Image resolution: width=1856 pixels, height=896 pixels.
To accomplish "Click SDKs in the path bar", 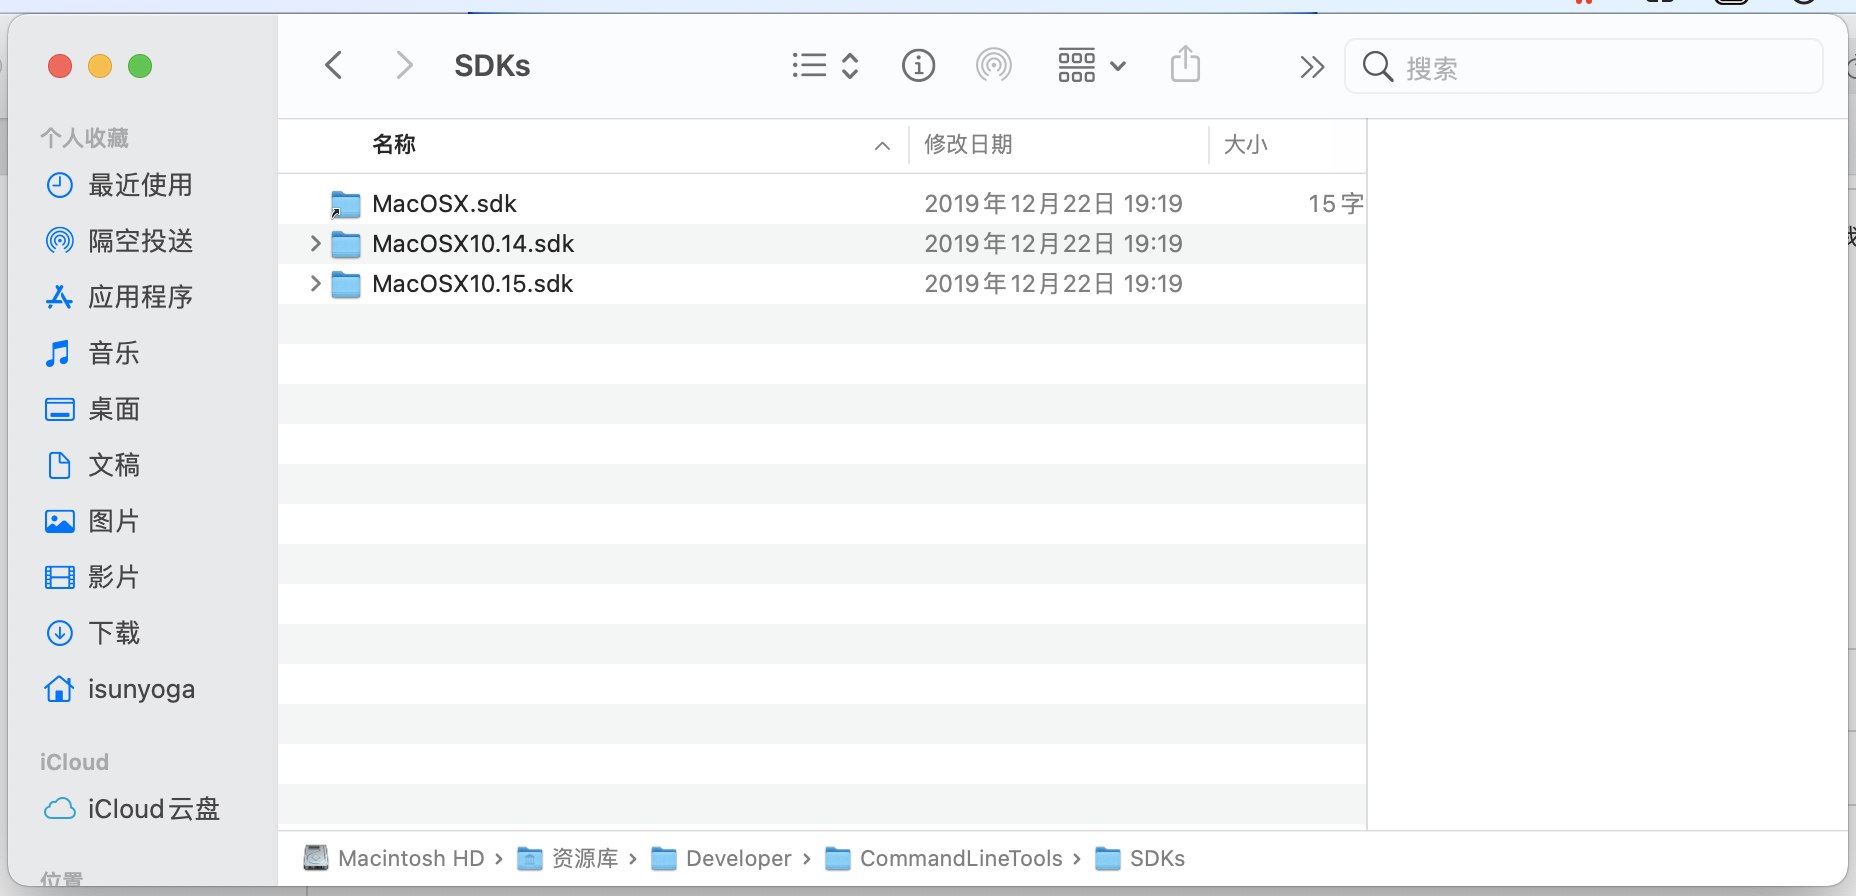I will click(1157, 858).
